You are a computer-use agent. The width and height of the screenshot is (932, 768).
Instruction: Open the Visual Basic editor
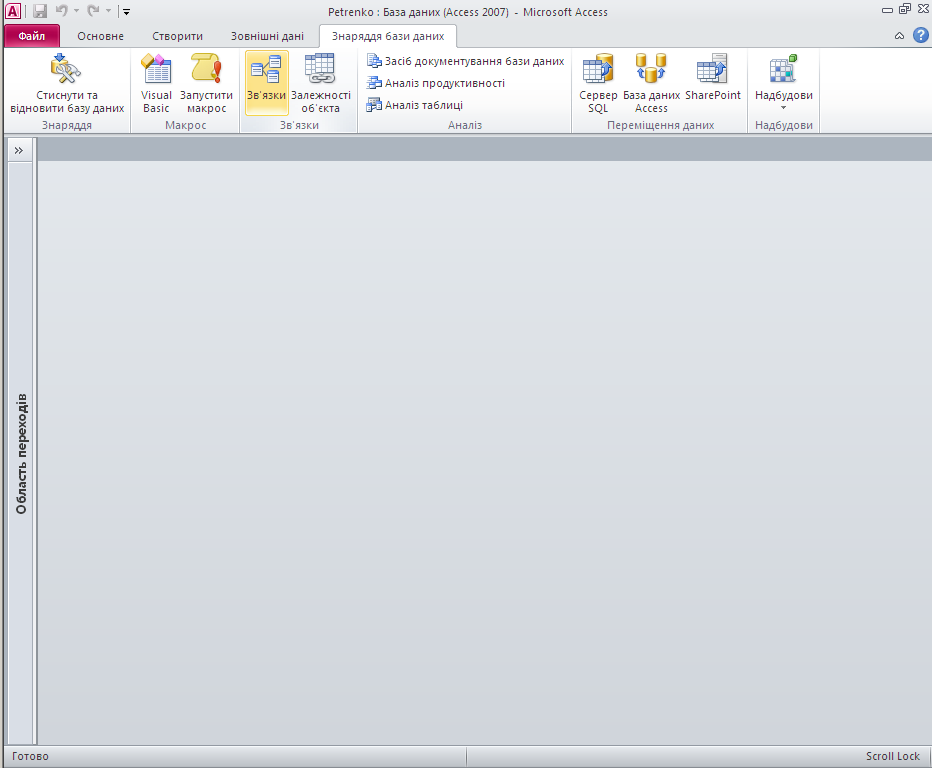156,83
